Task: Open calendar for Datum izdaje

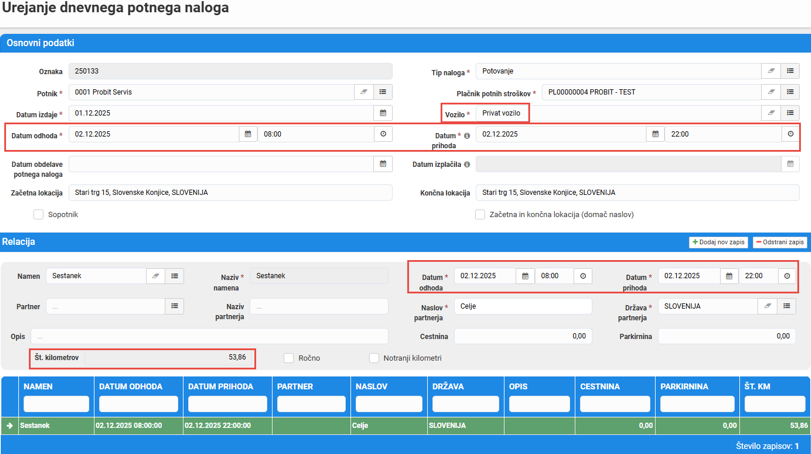Action: pyautogui.click(x=383, y=113)
